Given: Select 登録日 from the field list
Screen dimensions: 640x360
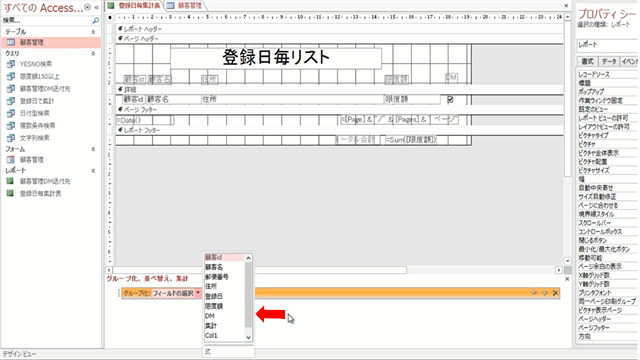Looking at the screenshot, I should (213, 296).
